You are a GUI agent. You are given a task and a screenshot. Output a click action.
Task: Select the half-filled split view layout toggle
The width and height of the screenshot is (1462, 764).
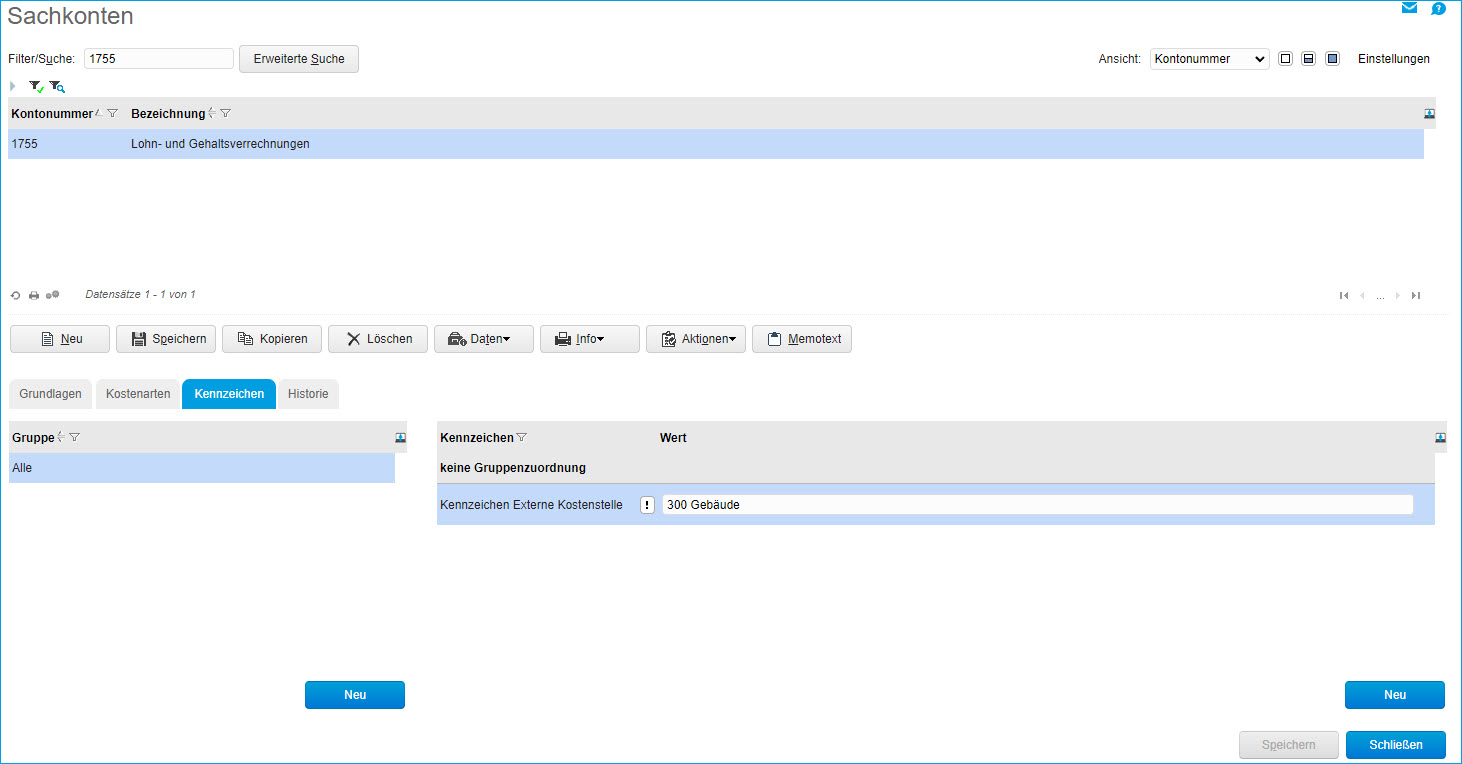click(1307, 59)
